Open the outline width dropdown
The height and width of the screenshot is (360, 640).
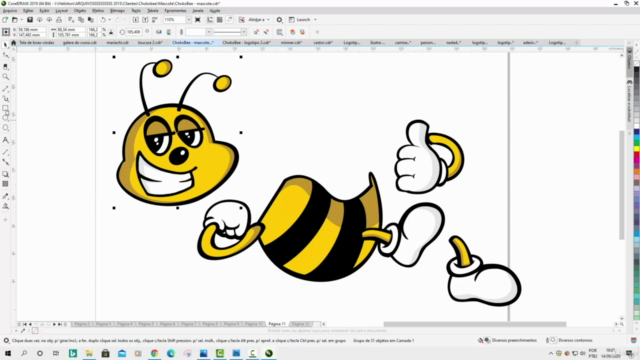click(209, 32)
